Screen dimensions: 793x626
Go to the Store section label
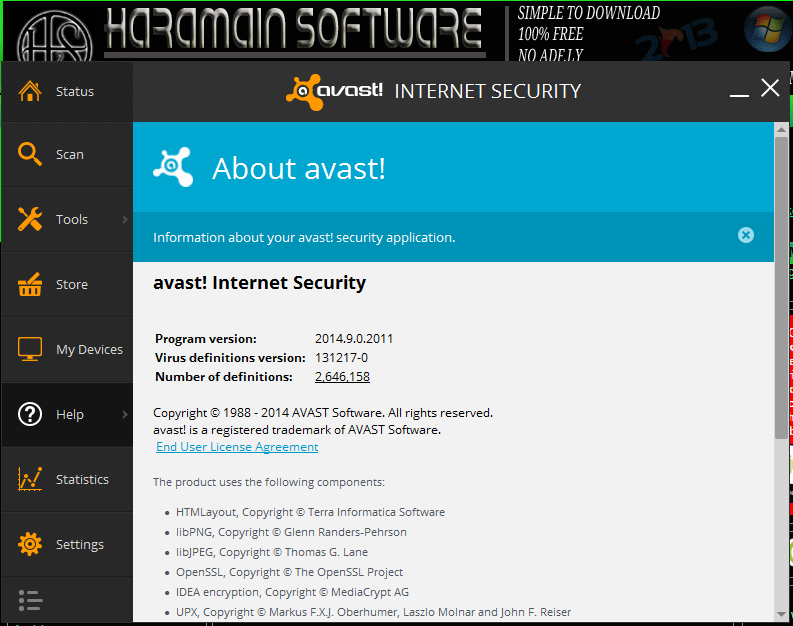click(x=72, y=285)
